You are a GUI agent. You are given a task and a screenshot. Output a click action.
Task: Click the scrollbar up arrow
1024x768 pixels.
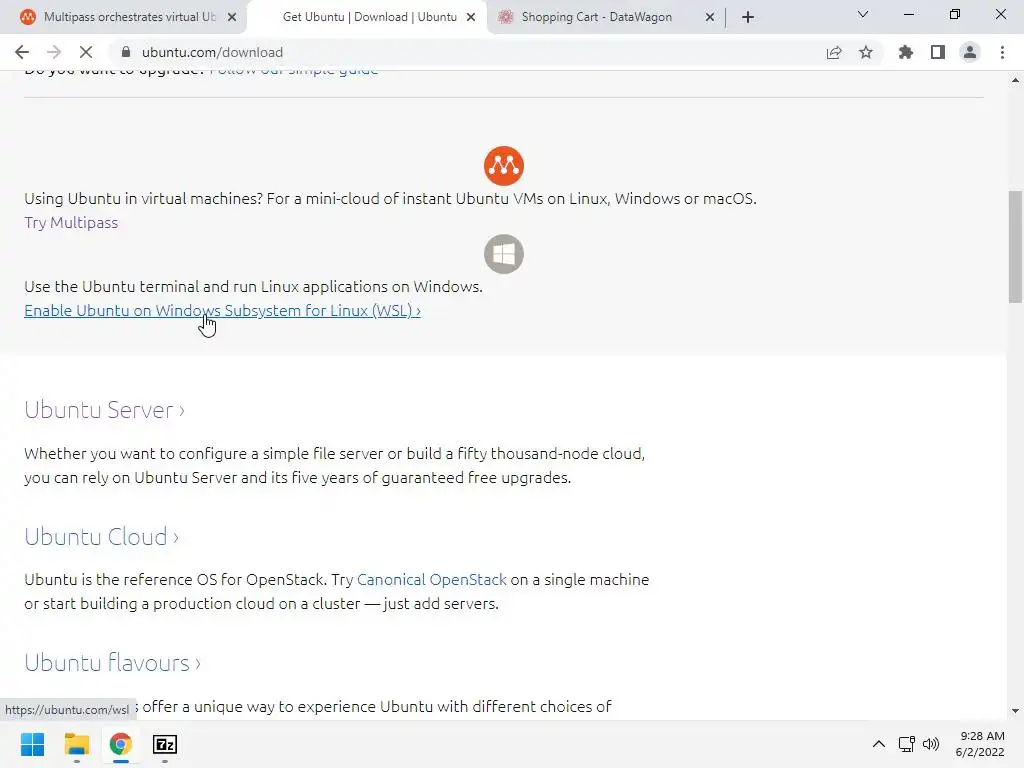click(x=1015, y=80)
